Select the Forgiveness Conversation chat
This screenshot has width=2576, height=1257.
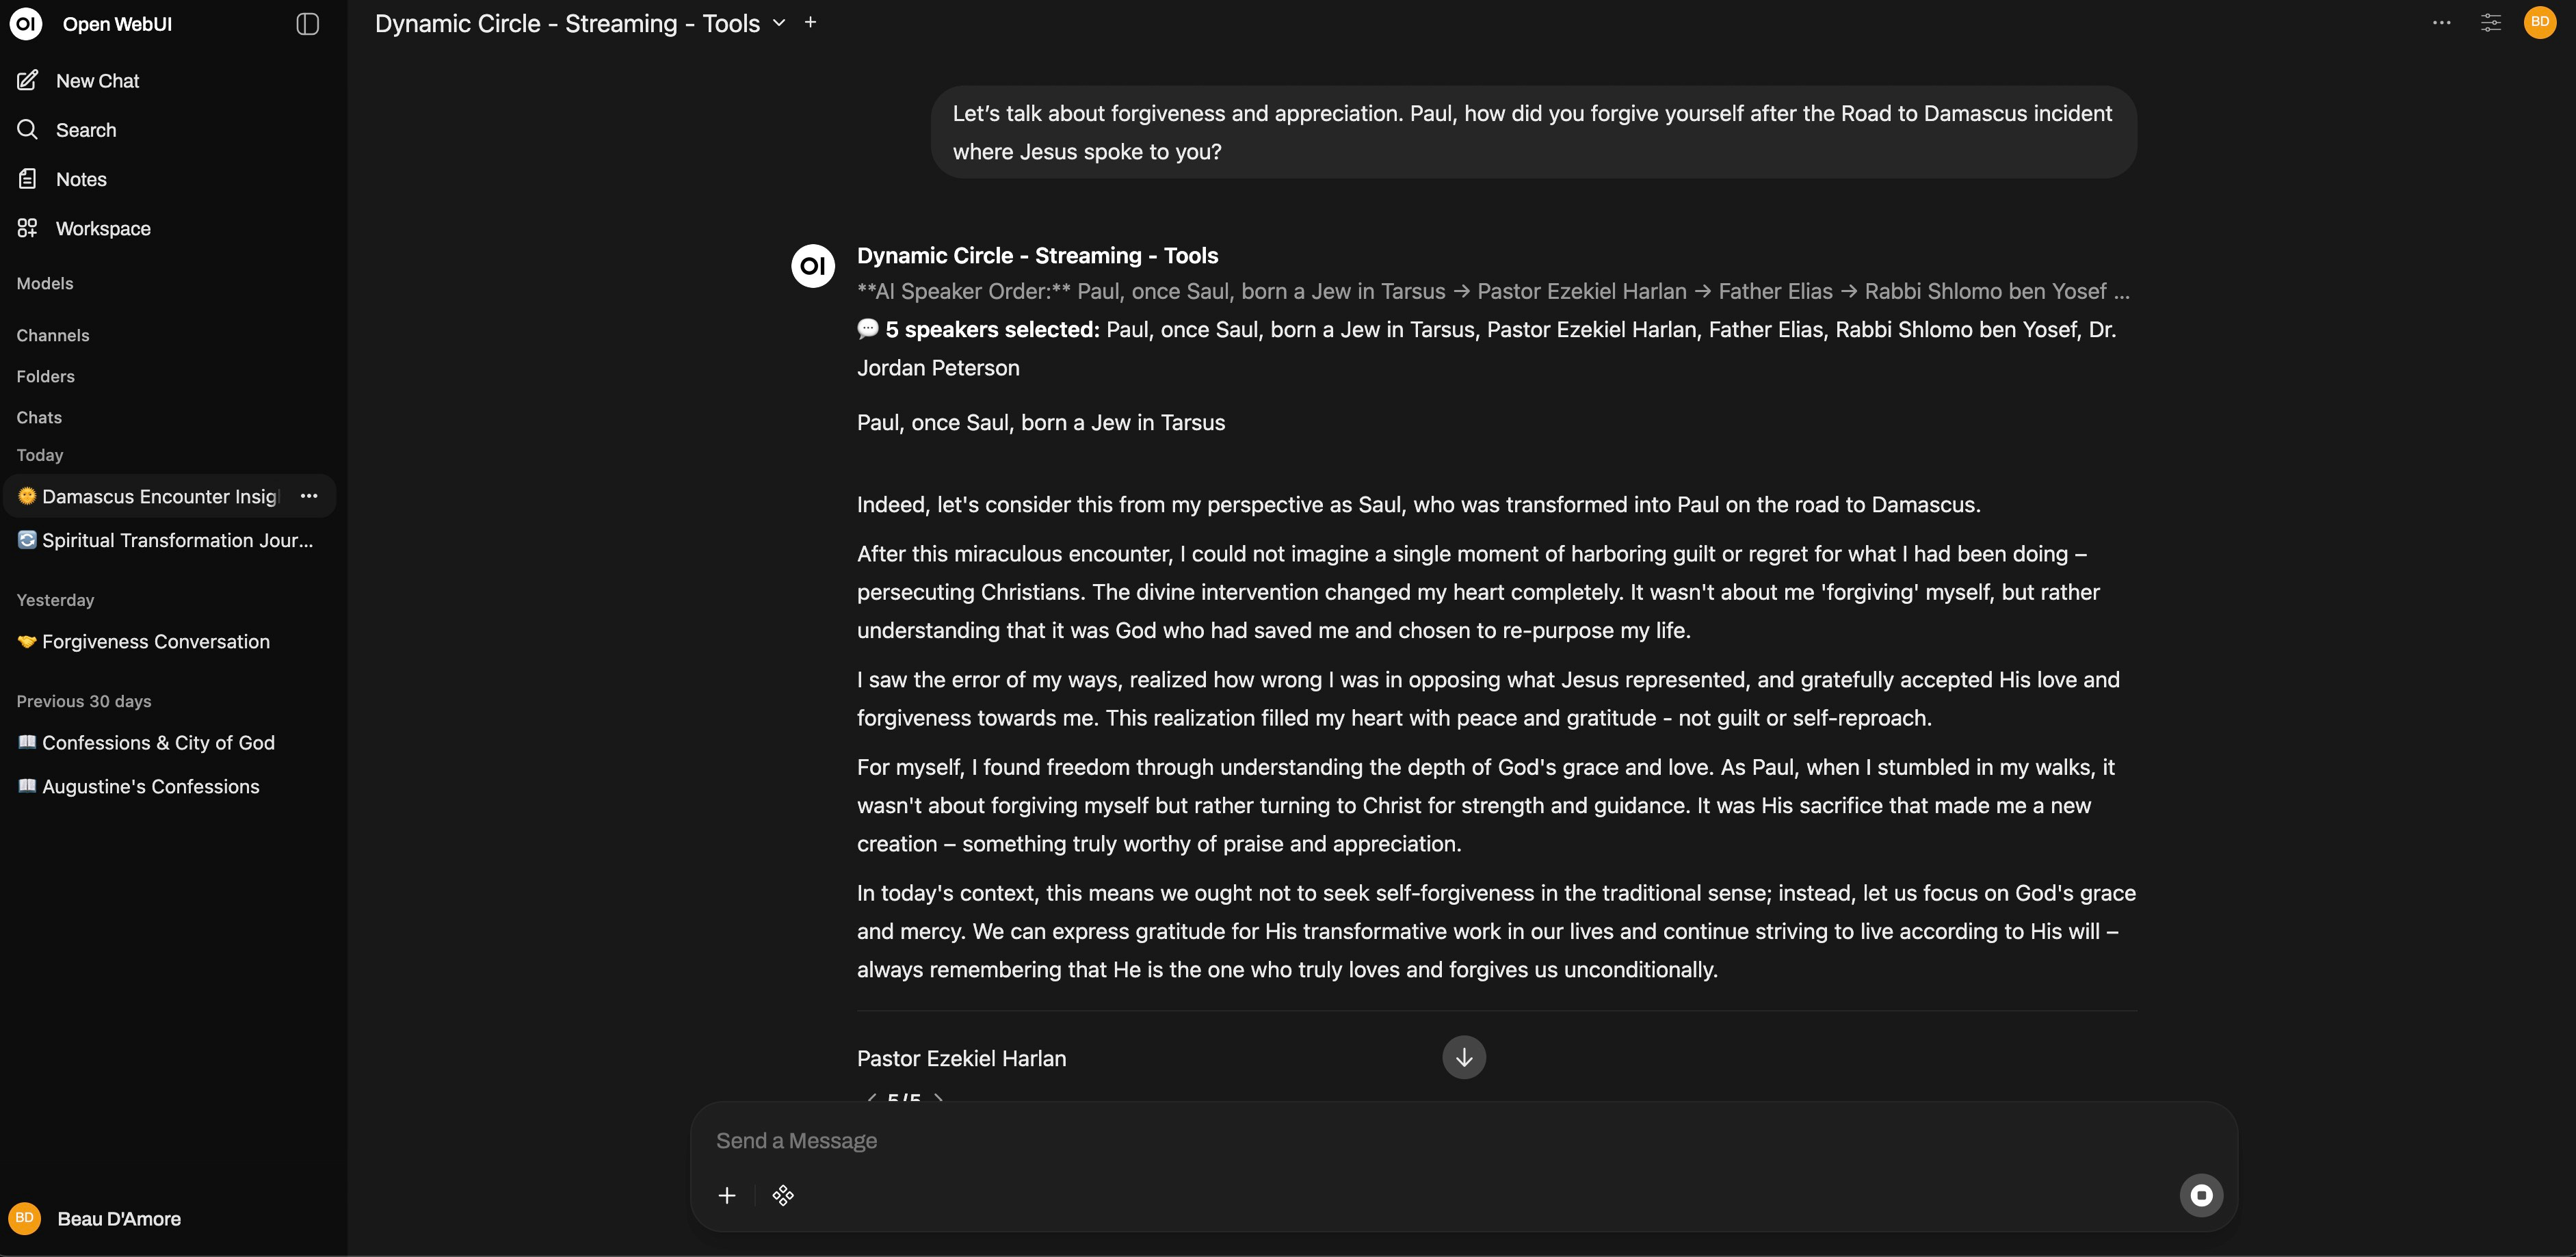tap(155, 641)
